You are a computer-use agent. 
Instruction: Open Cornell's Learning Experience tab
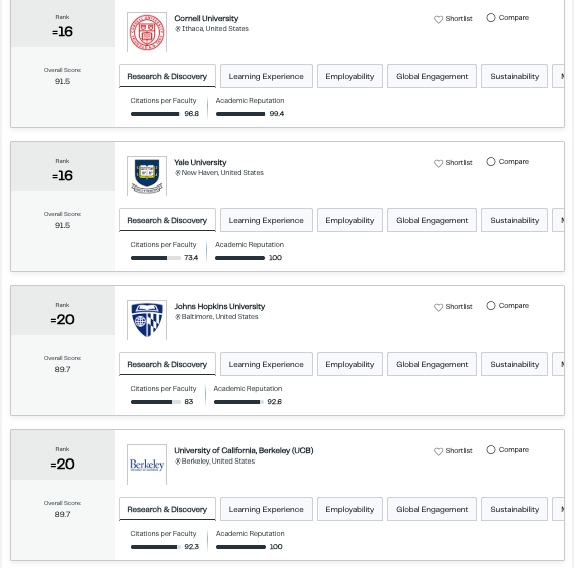[x=266, y=76]
